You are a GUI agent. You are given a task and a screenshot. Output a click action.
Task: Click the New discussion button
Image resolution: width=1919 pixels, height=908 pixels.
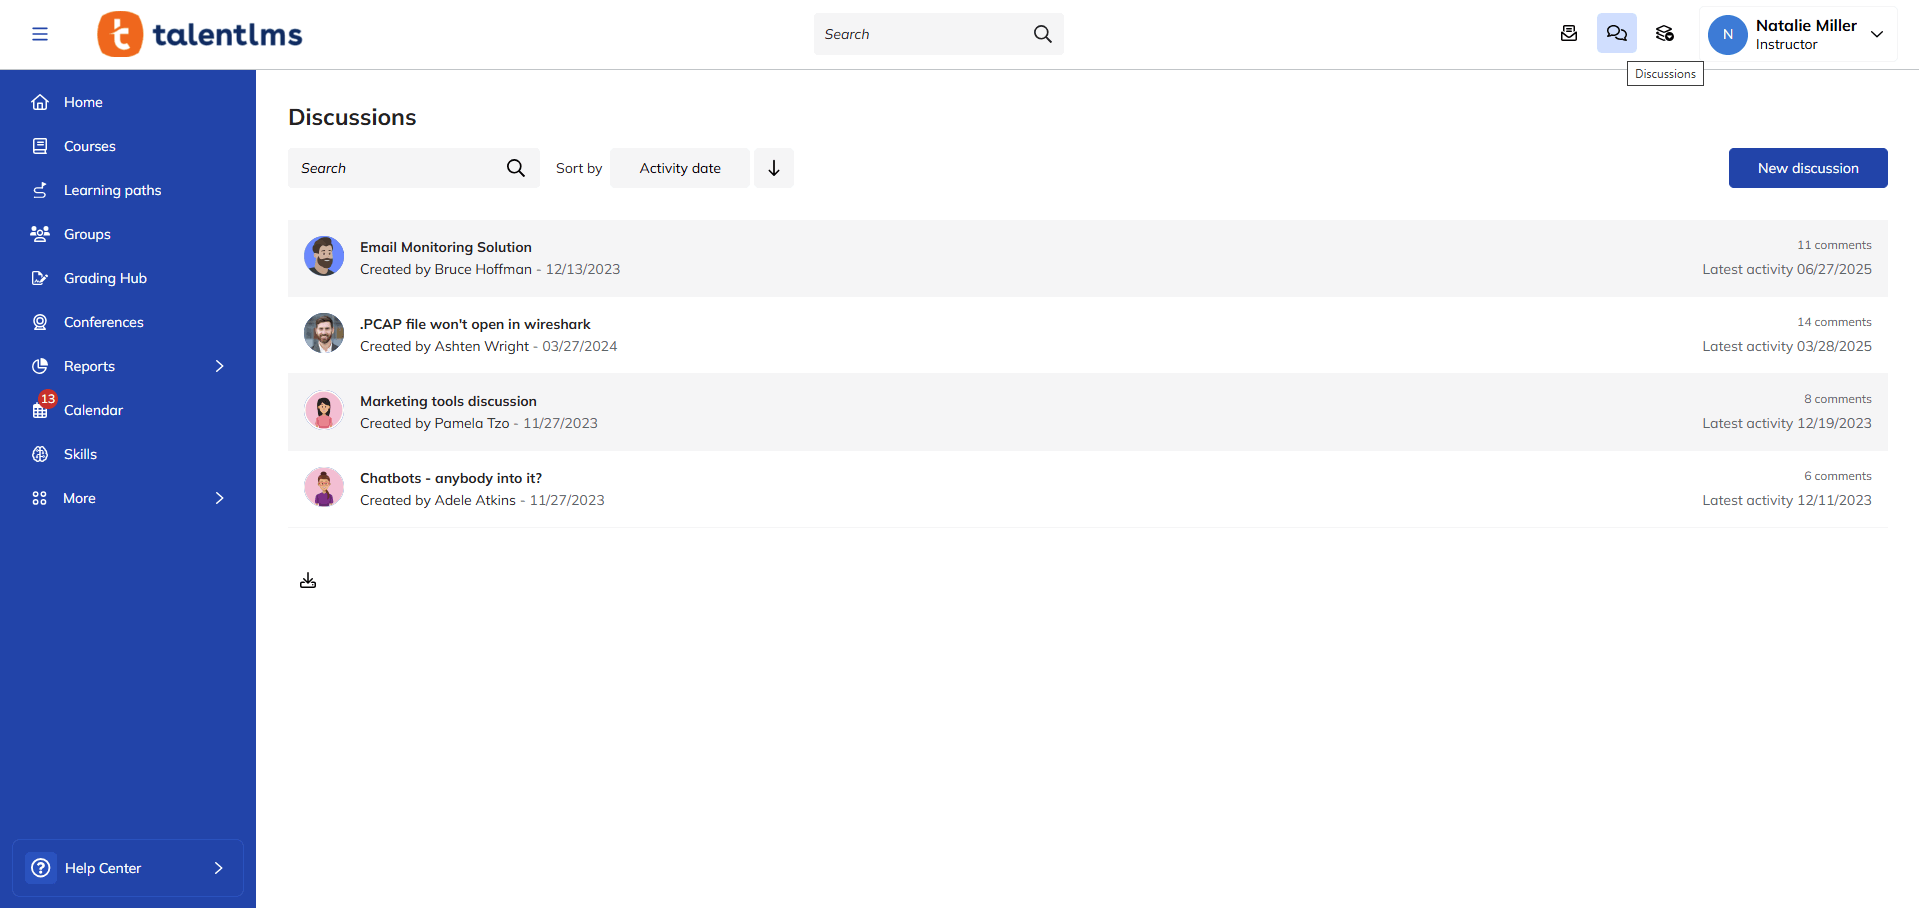click(1807, 167)
